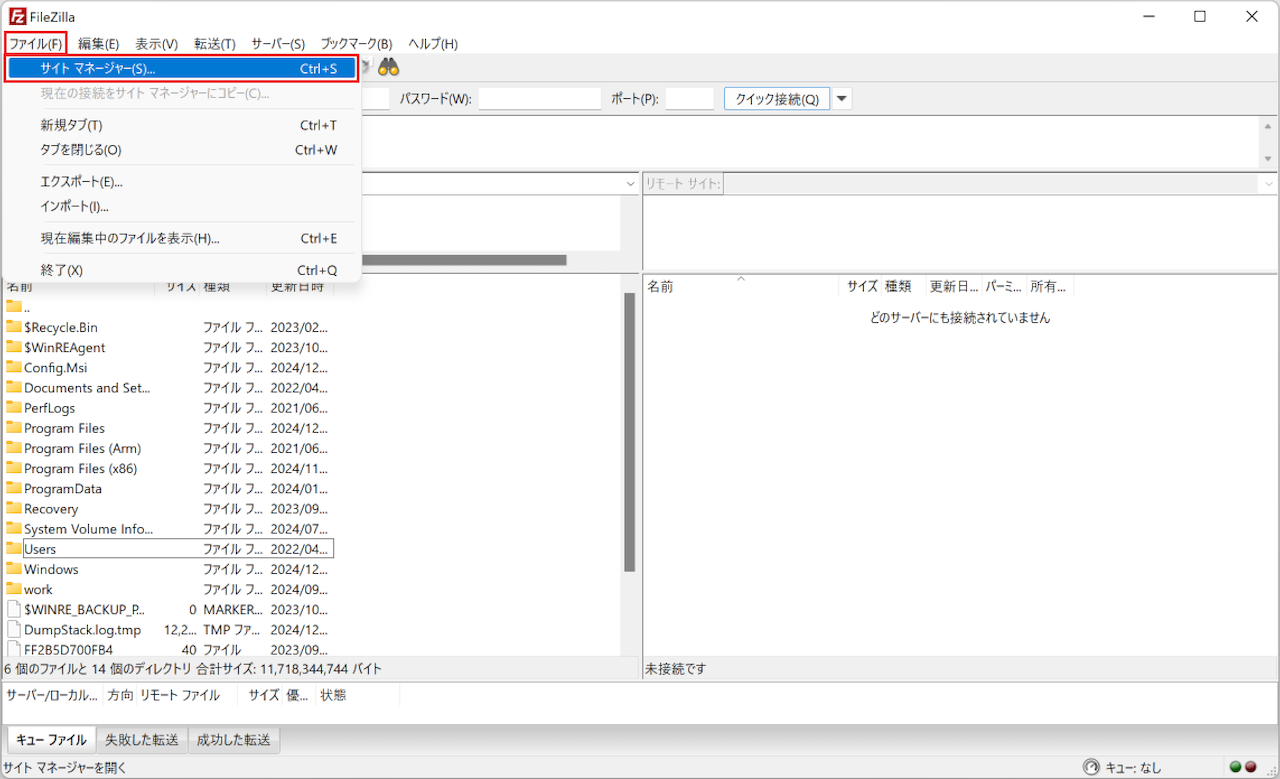
Task: Select the $Recycle.Bin folder icon
Action: pyautogui.click(x=14, y=327)
